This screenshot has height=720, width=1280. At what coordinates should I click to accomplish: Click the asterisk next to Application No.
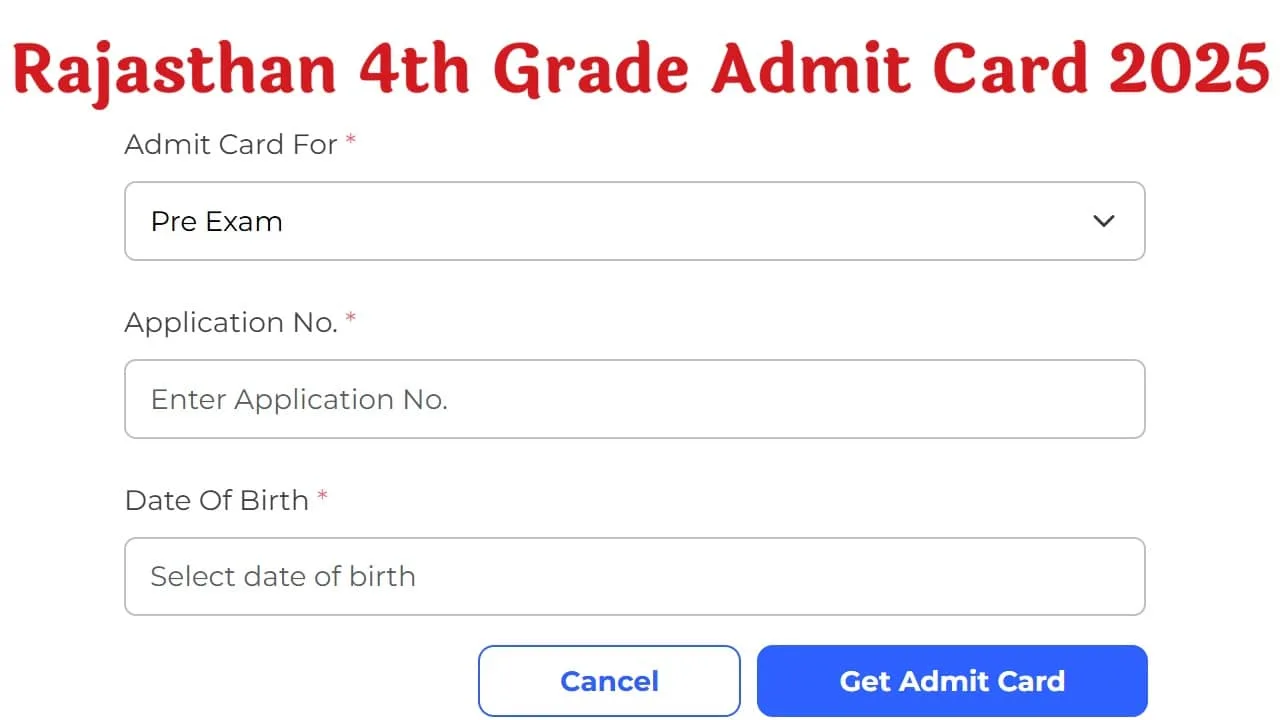(351, 317)
